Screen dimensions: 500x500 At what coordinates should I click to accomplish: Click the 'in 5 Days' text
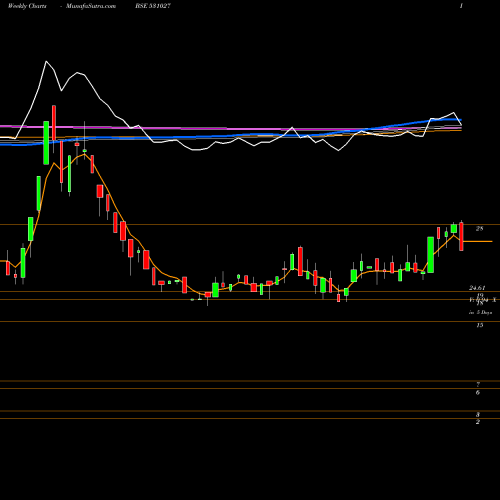tap(480, 313)
